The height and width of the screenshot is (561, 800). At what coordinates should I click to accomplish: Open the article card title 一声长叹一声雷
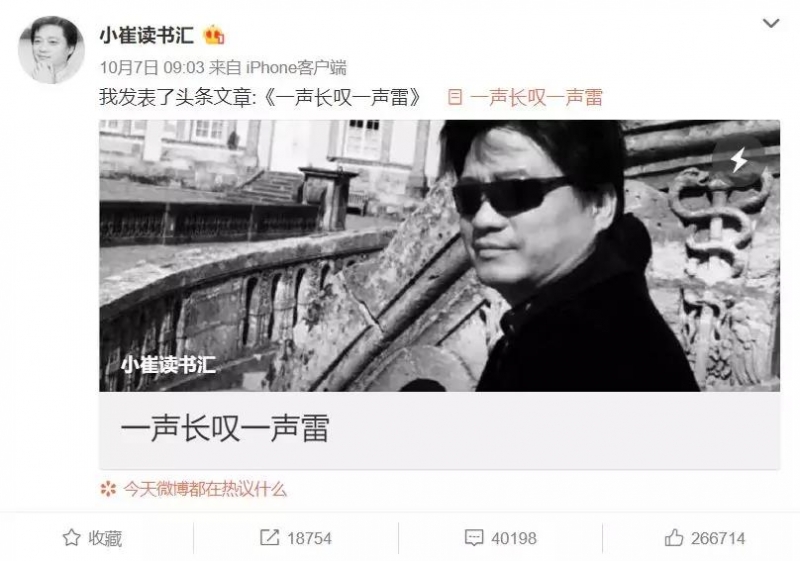pos(225,428)
